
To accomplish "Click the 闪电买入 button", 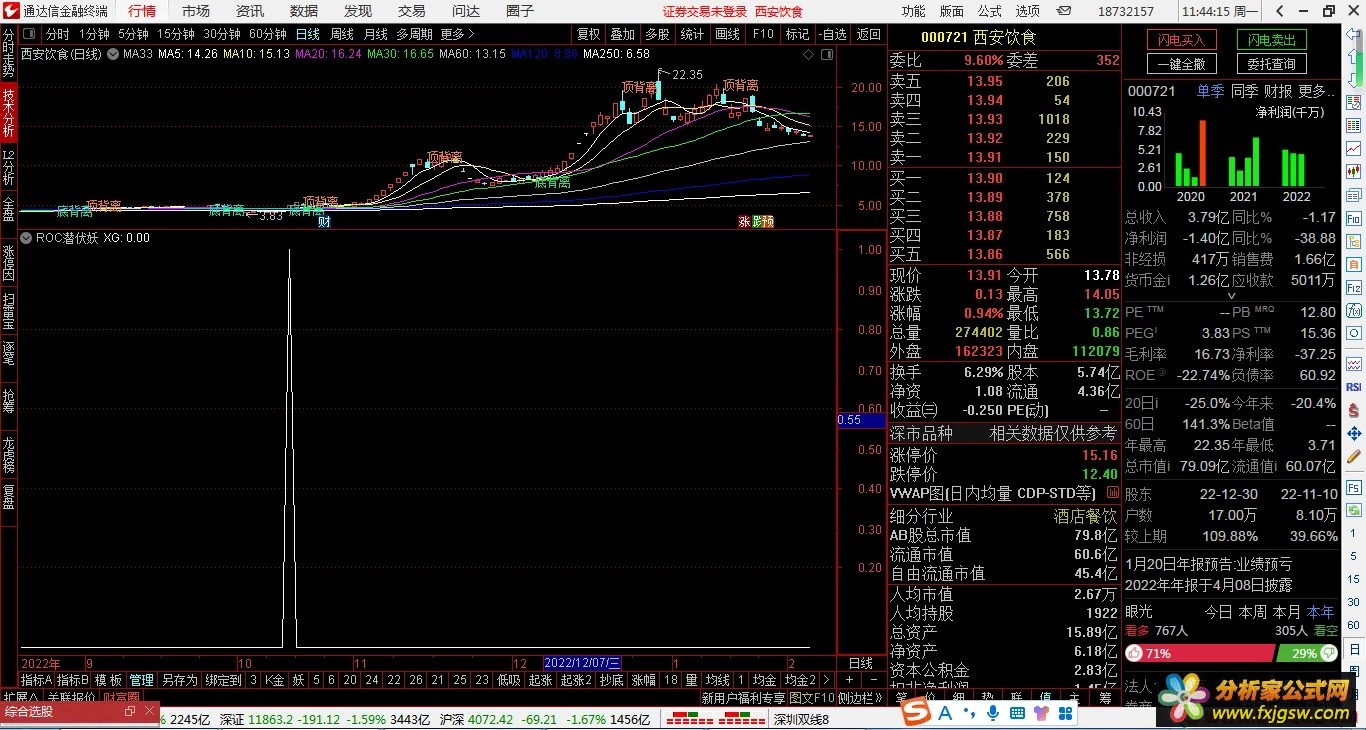I will tap(1181, 40).
